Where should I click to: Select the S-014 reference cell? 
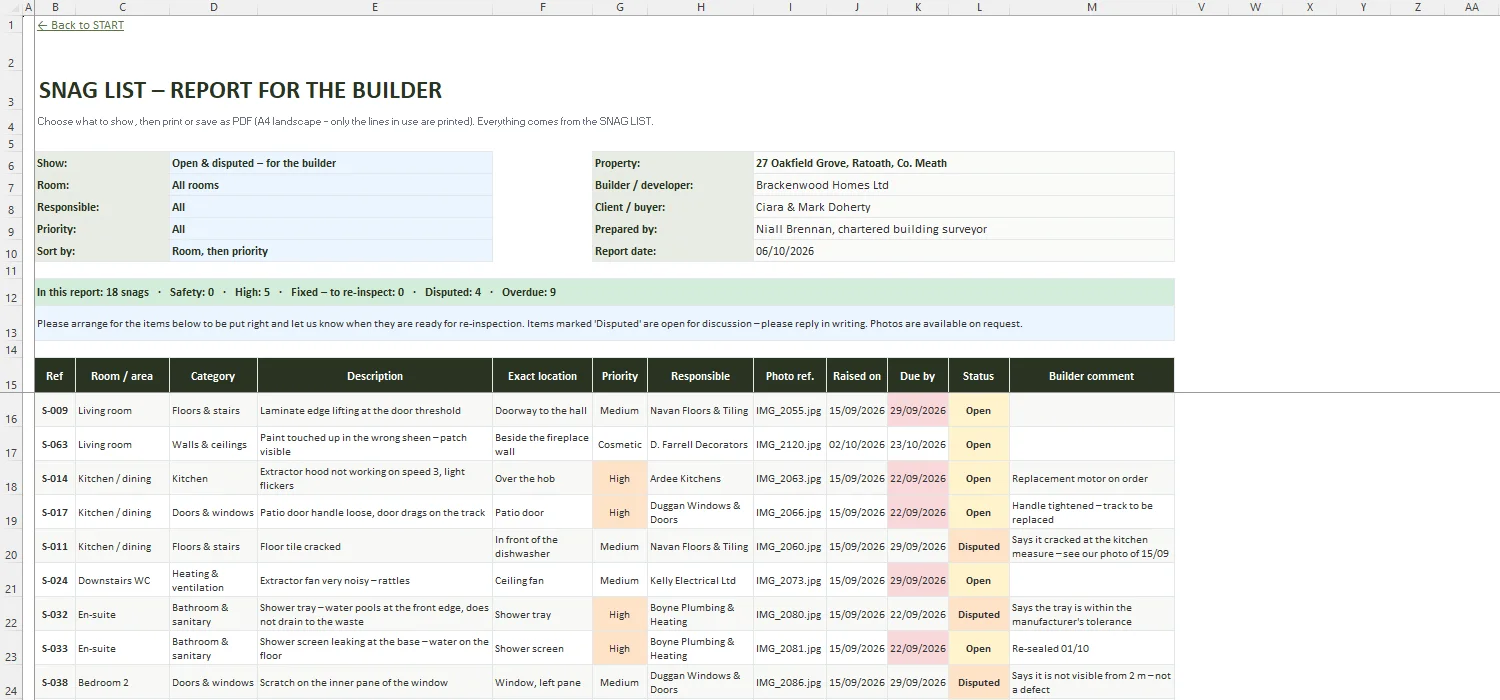point(55,478)
